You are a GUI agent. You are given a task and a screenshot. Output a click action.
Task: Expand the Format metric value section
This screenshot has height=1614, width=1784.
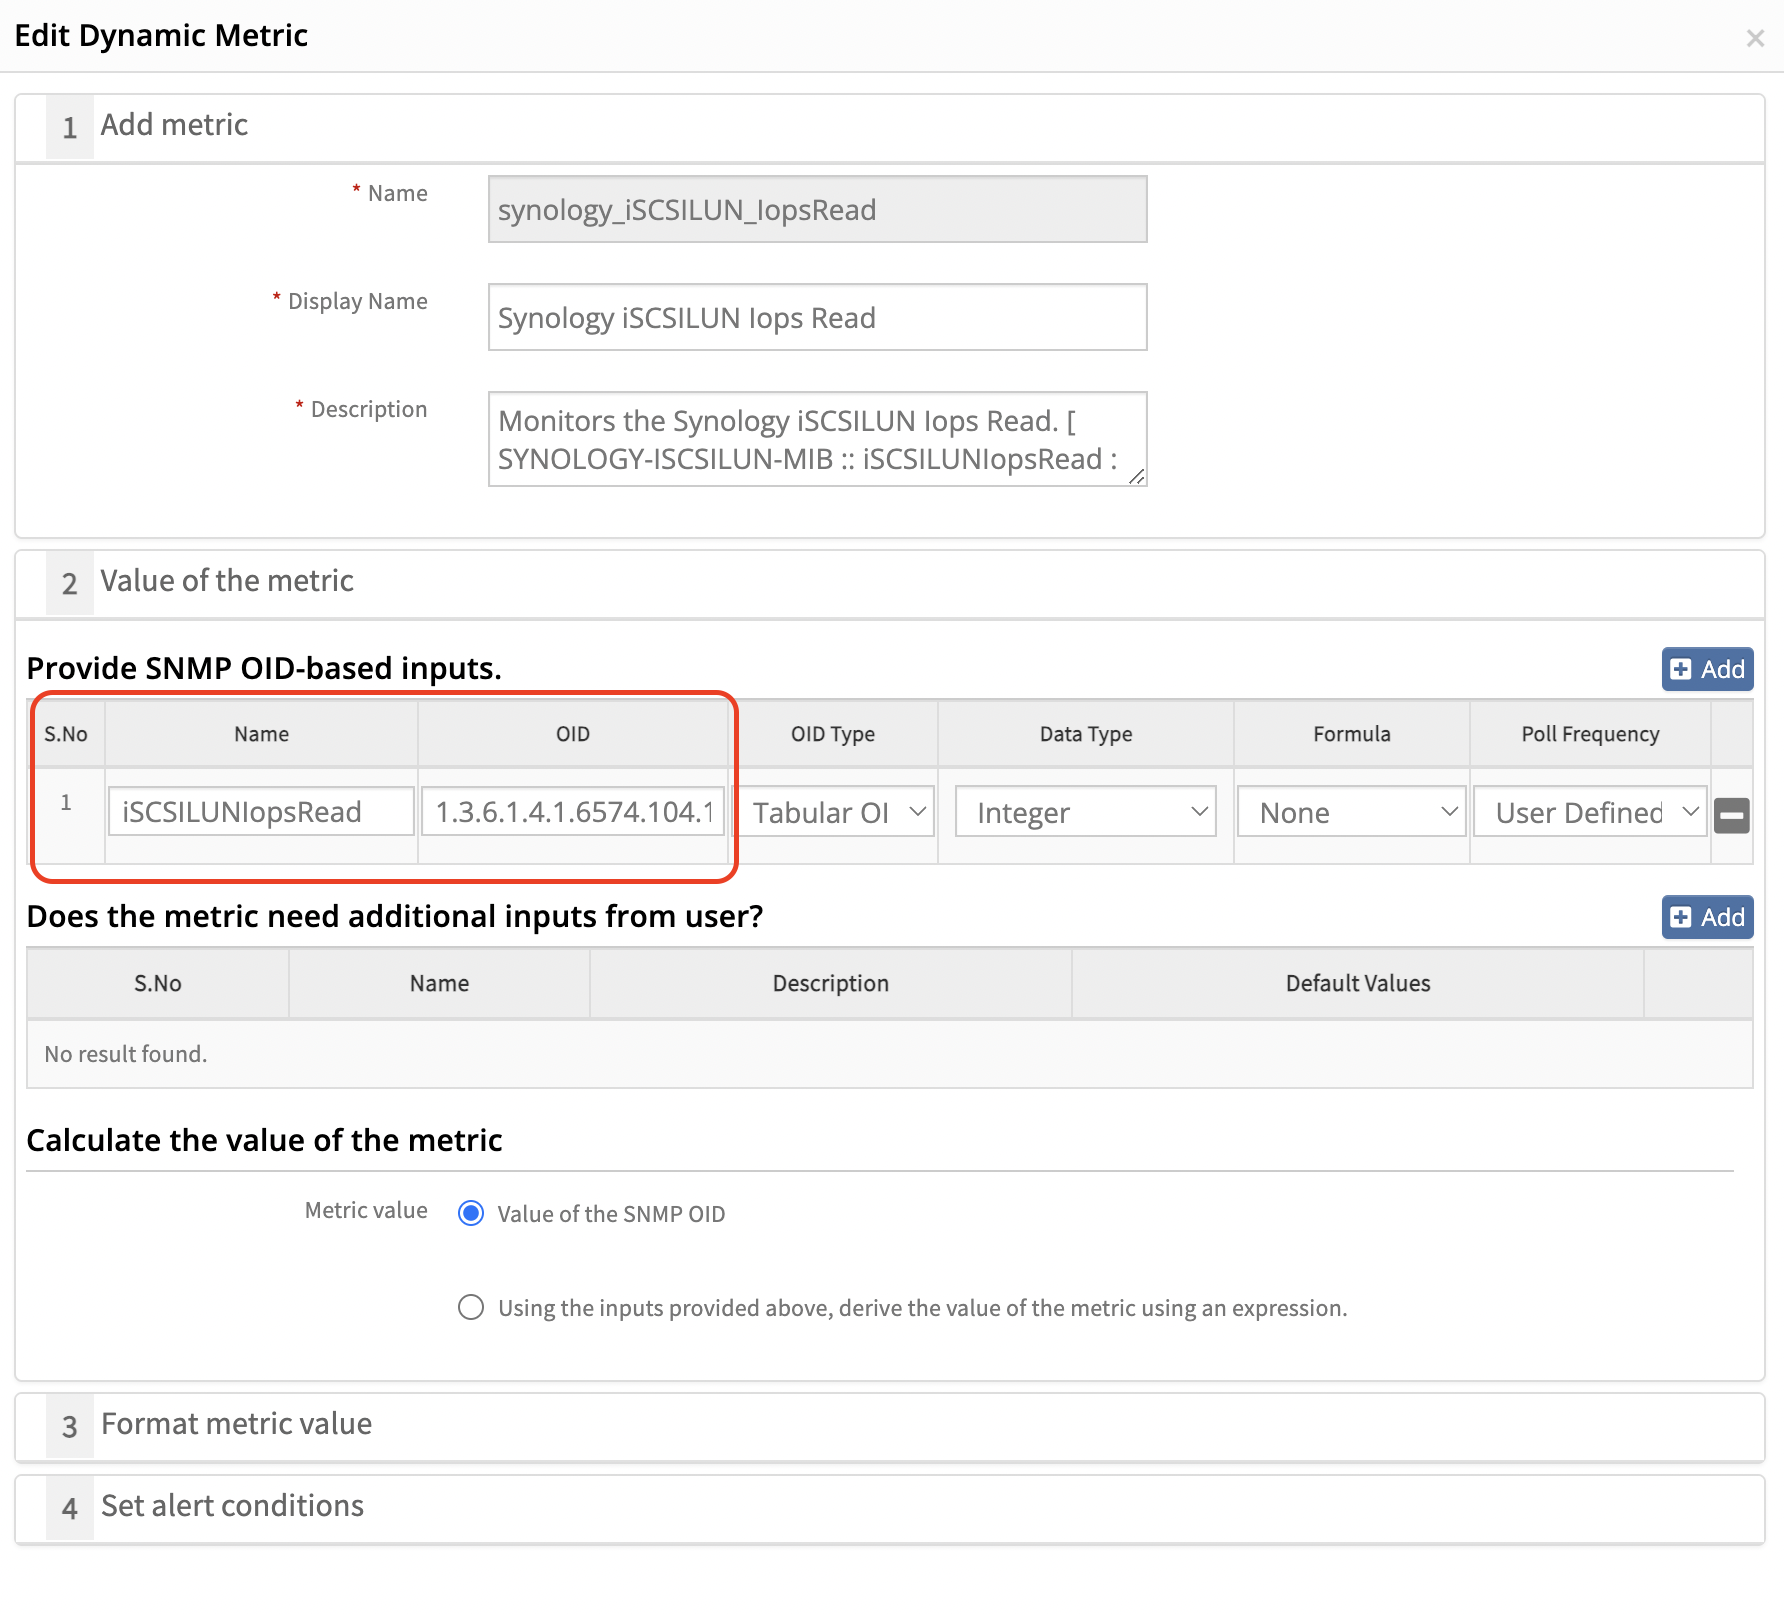236,1424
